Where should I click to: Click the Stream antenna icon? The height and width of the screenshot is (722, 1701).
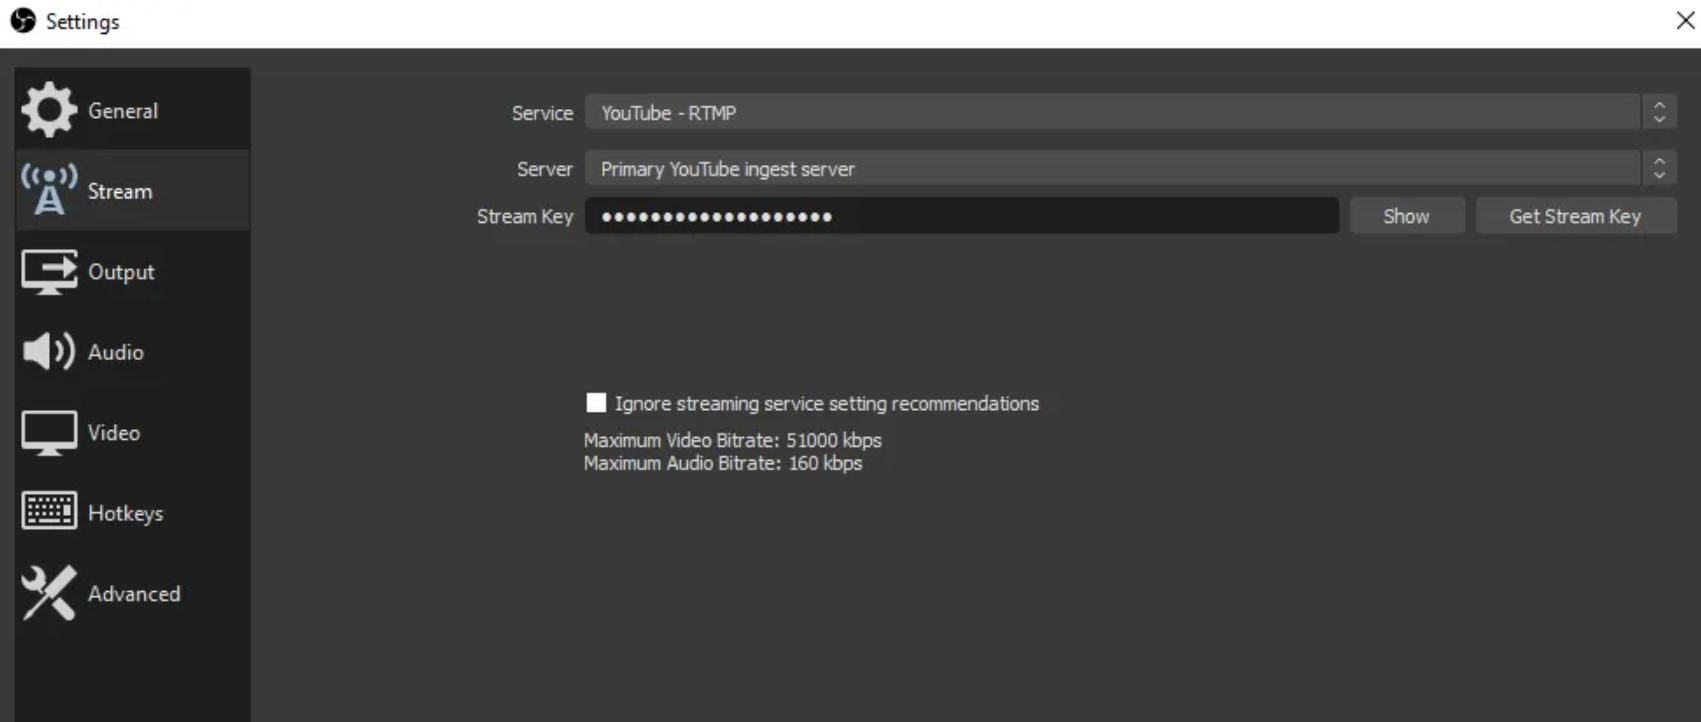49,190
